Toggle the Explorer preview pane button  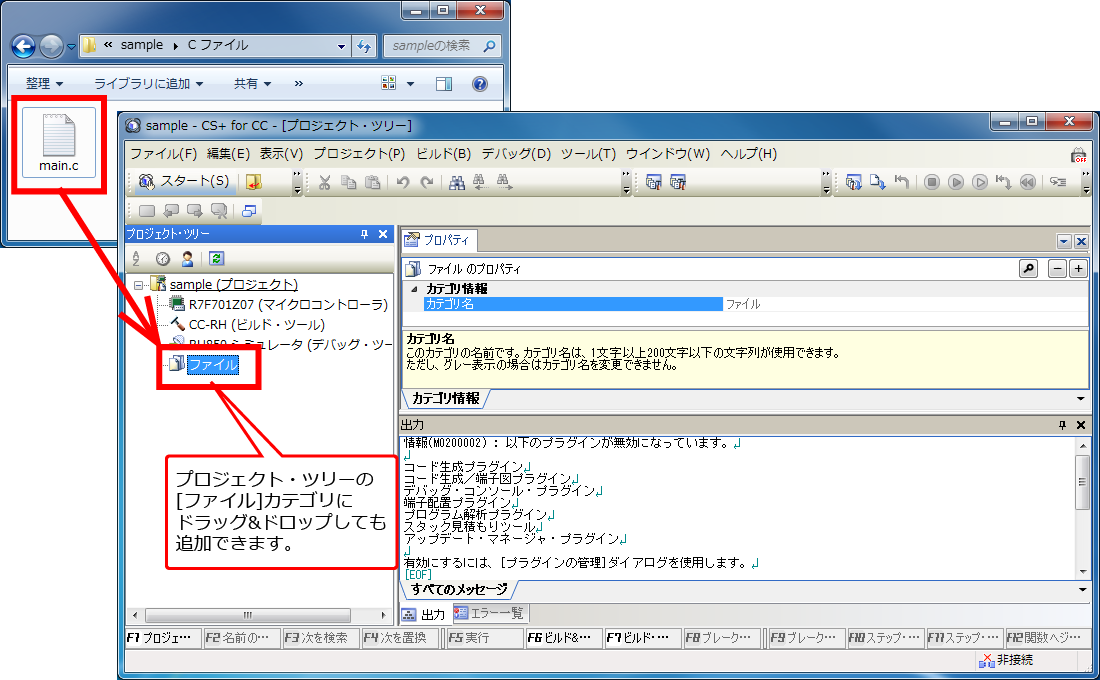click(x=444, y=84)
